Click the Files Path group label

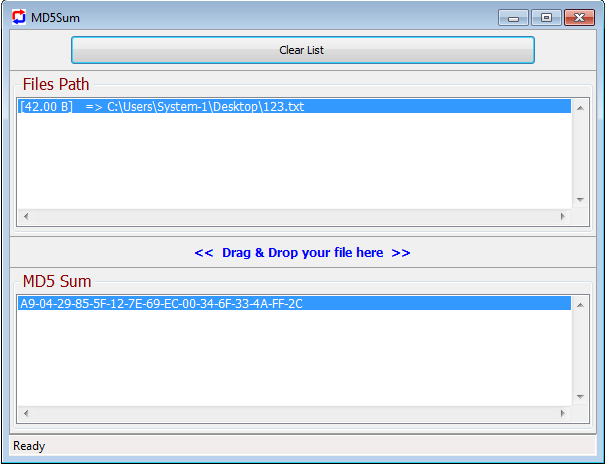(x=56, y=84)
